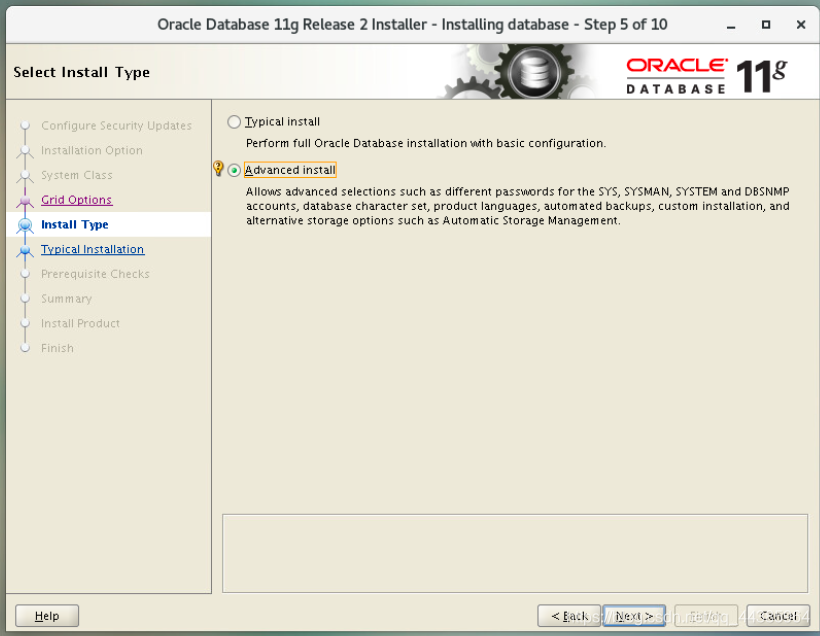Go back with the Back button
The width and height of the screenshot is (820, 636).
coord(568,616)
